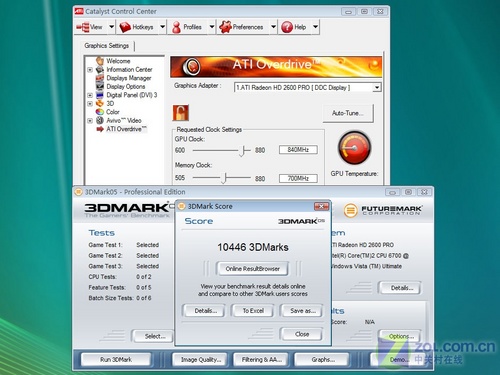Click the Futuremark logo icon
Viewport: 500px width, 375px height.
pos(350,211)
